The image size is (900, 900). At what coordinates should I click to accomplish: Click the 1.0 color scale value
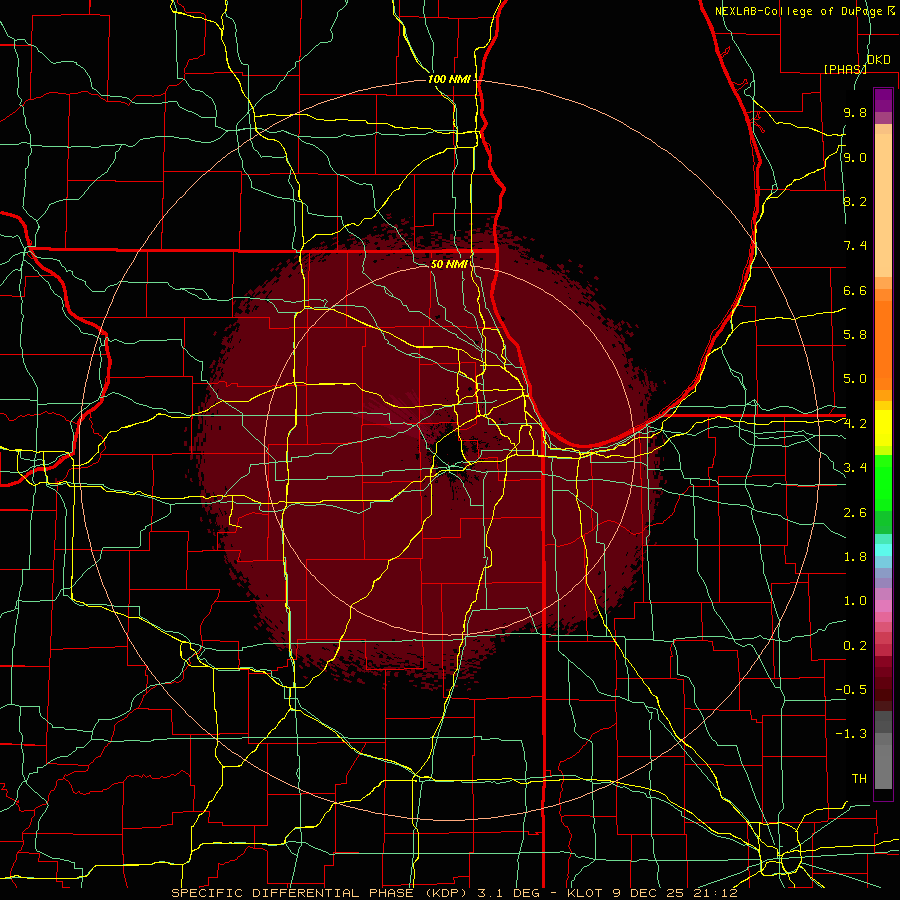(x=855, y=601)
